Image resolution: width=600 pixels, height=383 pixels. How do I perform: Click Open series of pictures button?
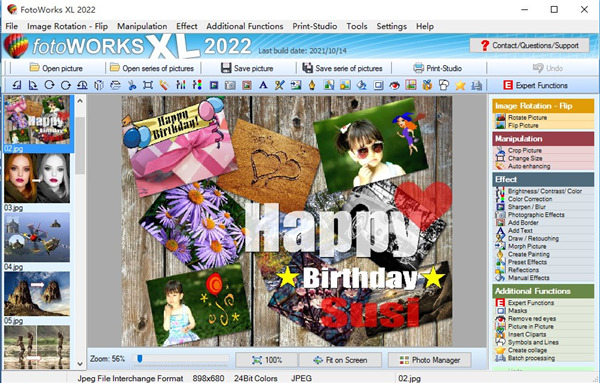(152, 68)
